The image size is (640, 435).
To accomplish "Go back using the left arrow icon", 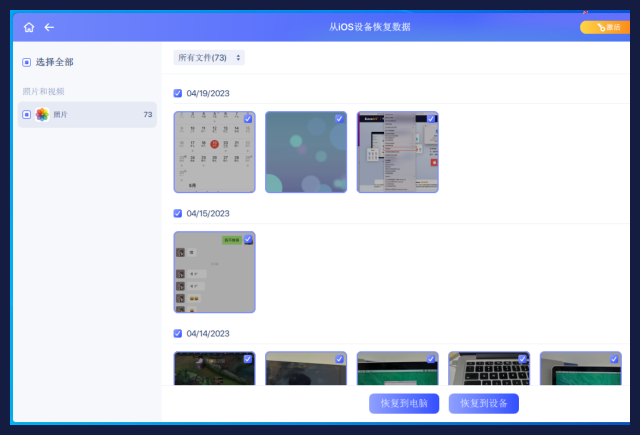I will click(x=49, y=27).
